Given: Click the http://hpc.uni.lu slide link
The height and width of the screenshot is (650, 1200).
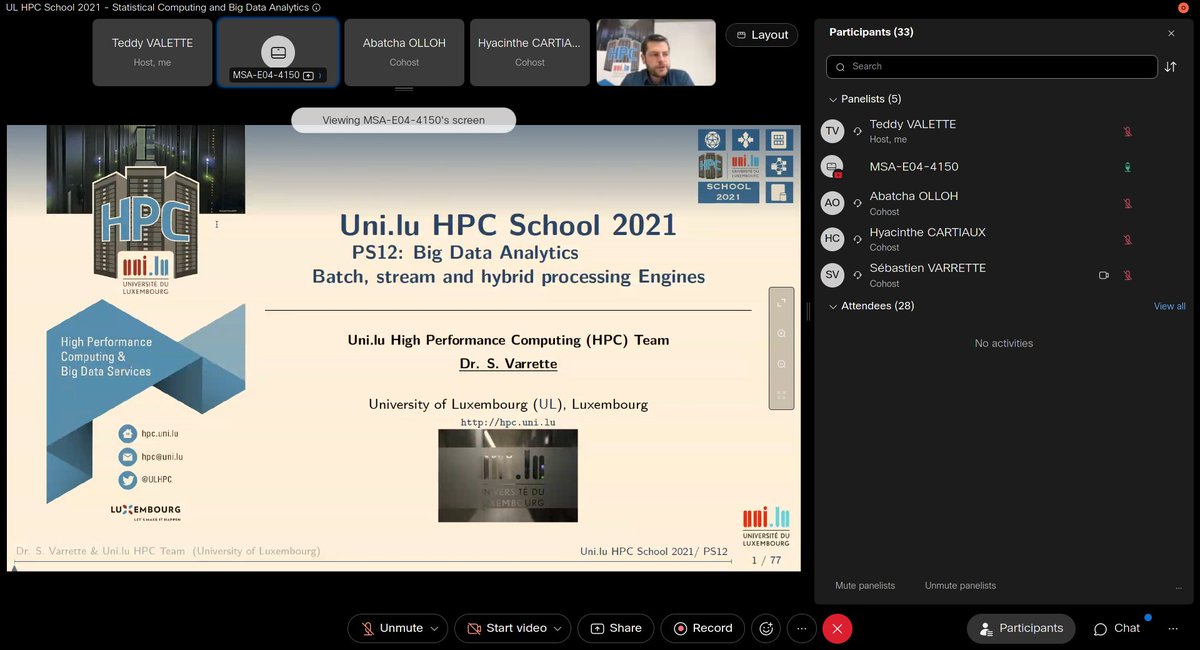Looking at the screenshot, I should [x=508, y=422].
